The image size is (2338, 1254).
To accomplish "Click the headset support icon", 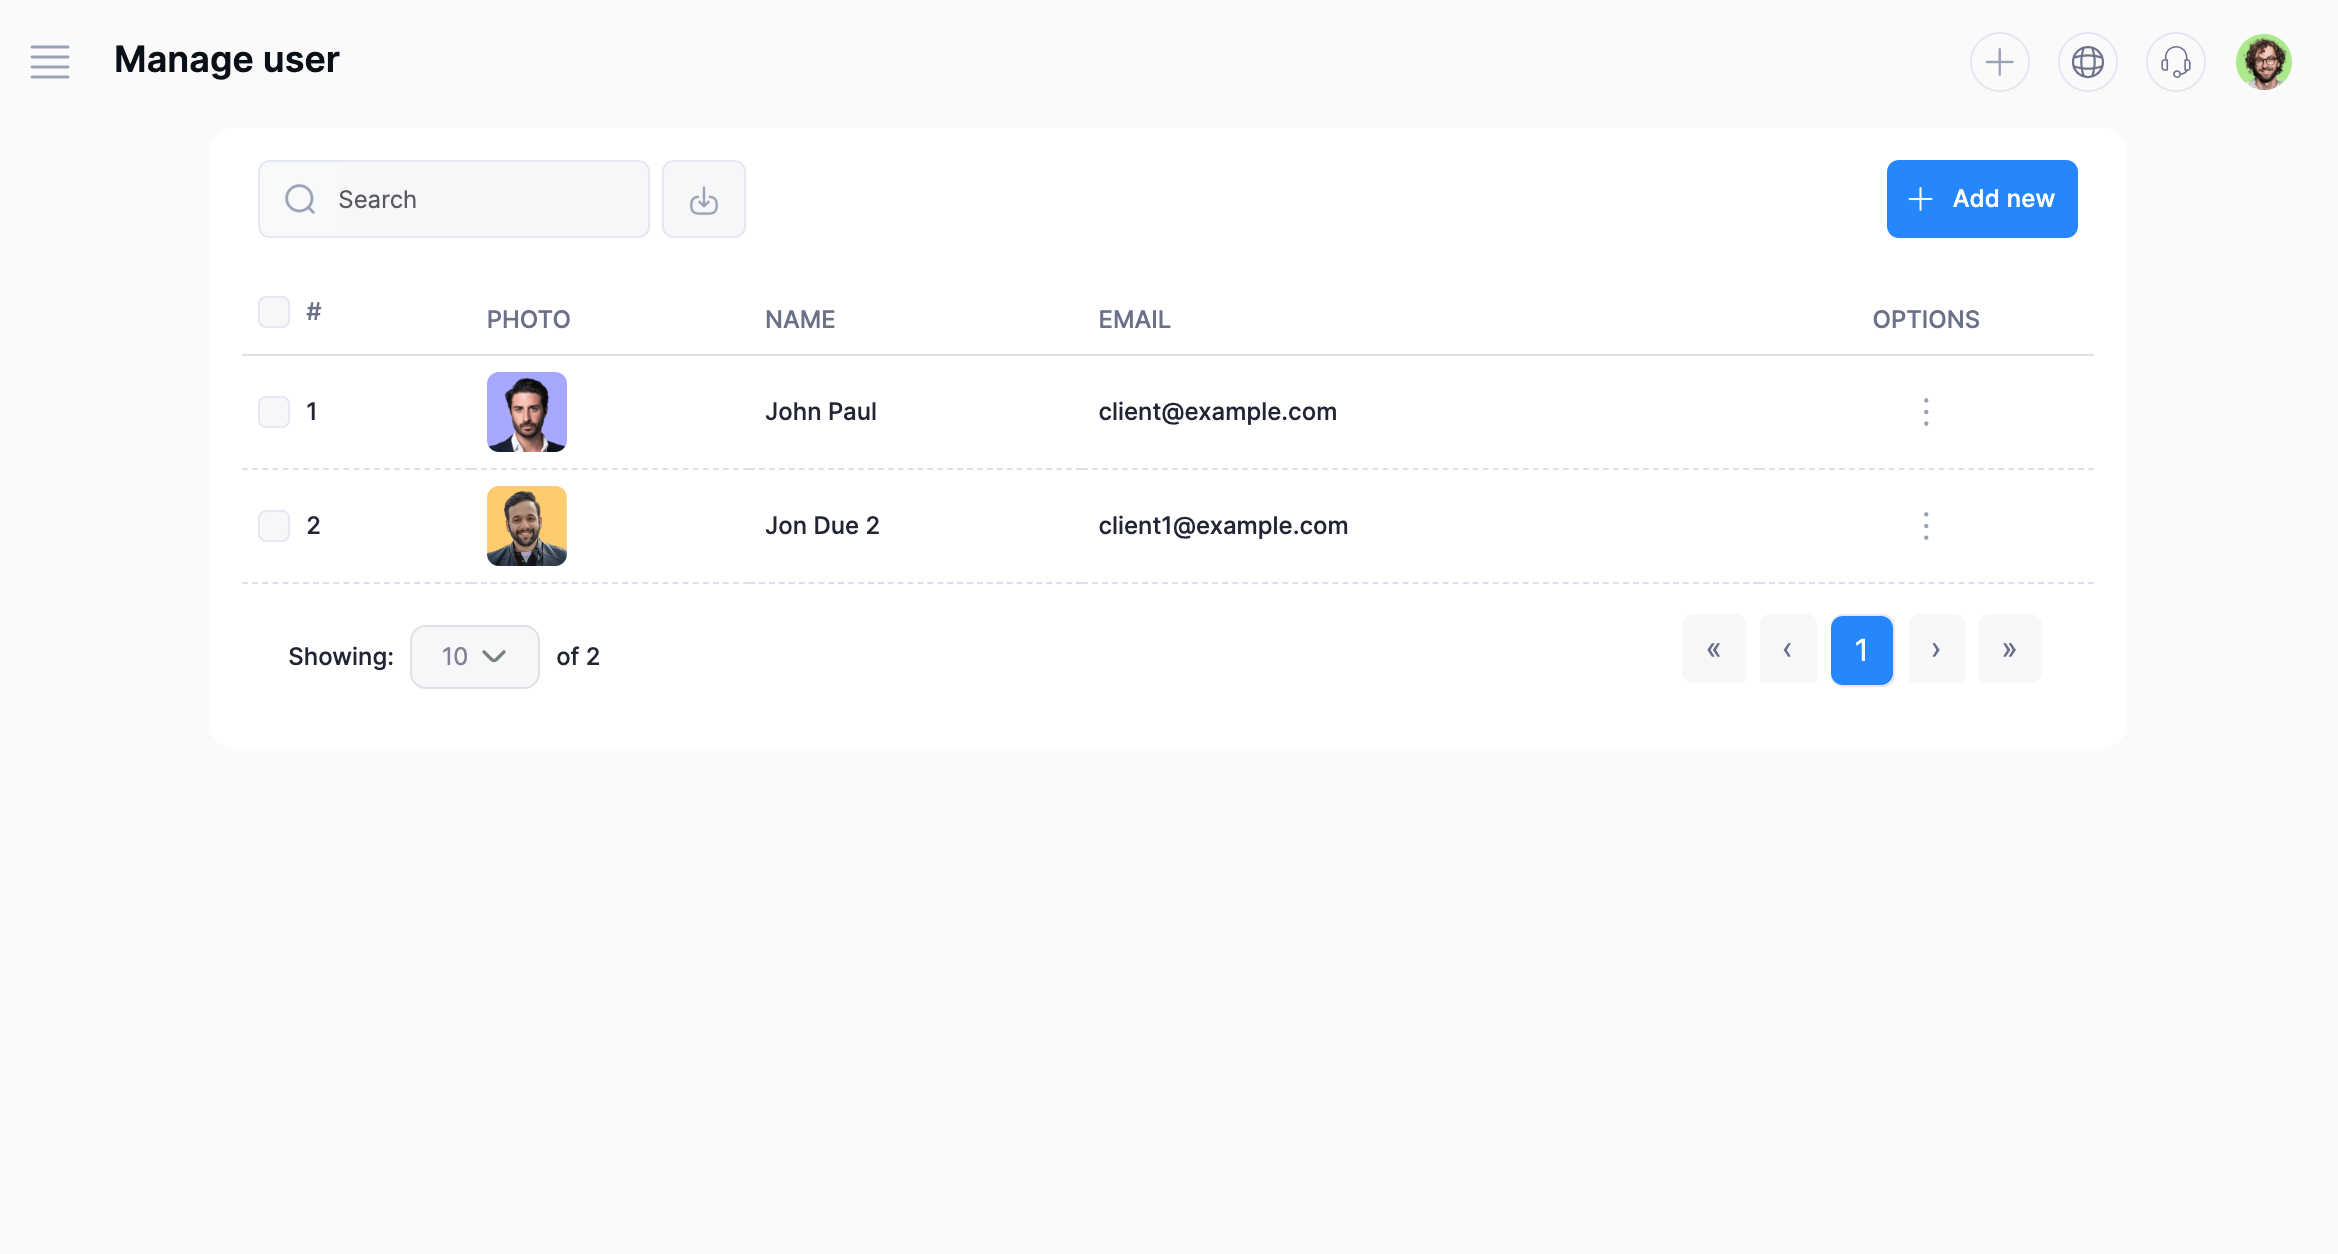I will point(2175,62).
